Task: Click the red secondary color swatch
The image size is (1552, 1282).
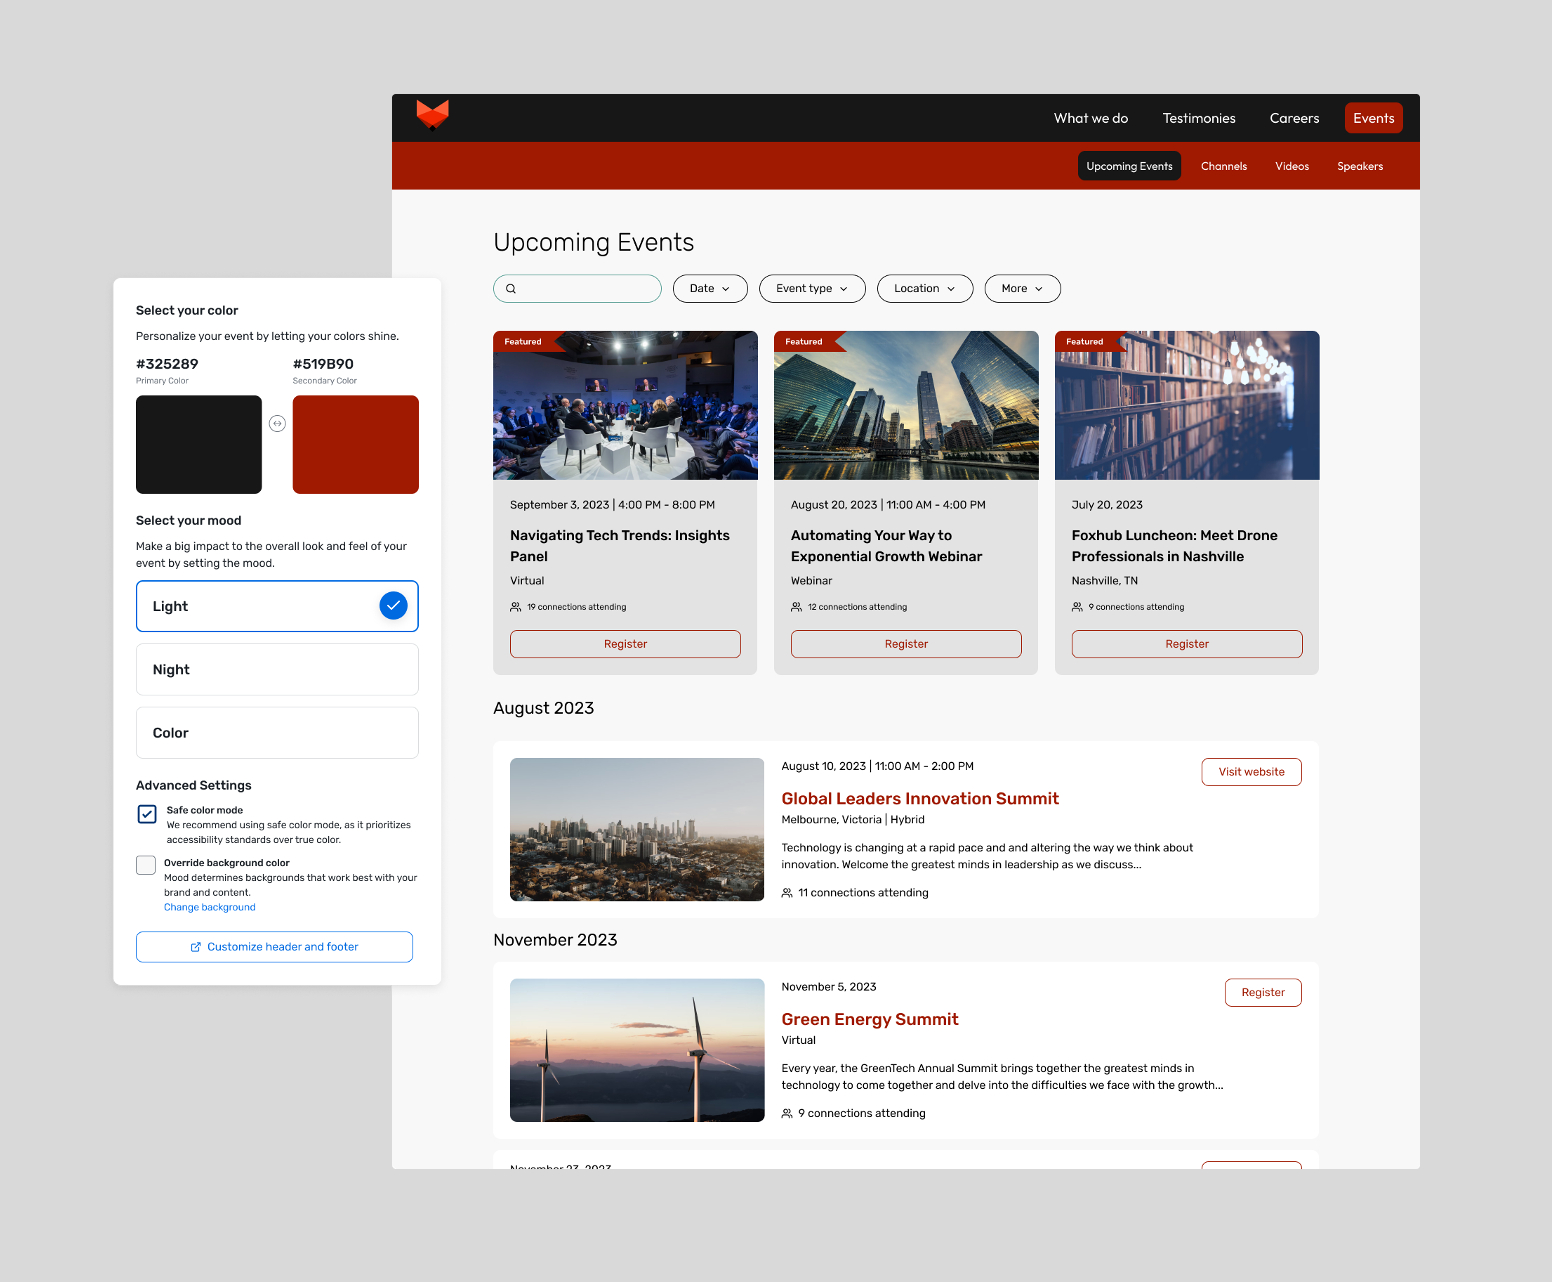Action: tap(356, 445)
